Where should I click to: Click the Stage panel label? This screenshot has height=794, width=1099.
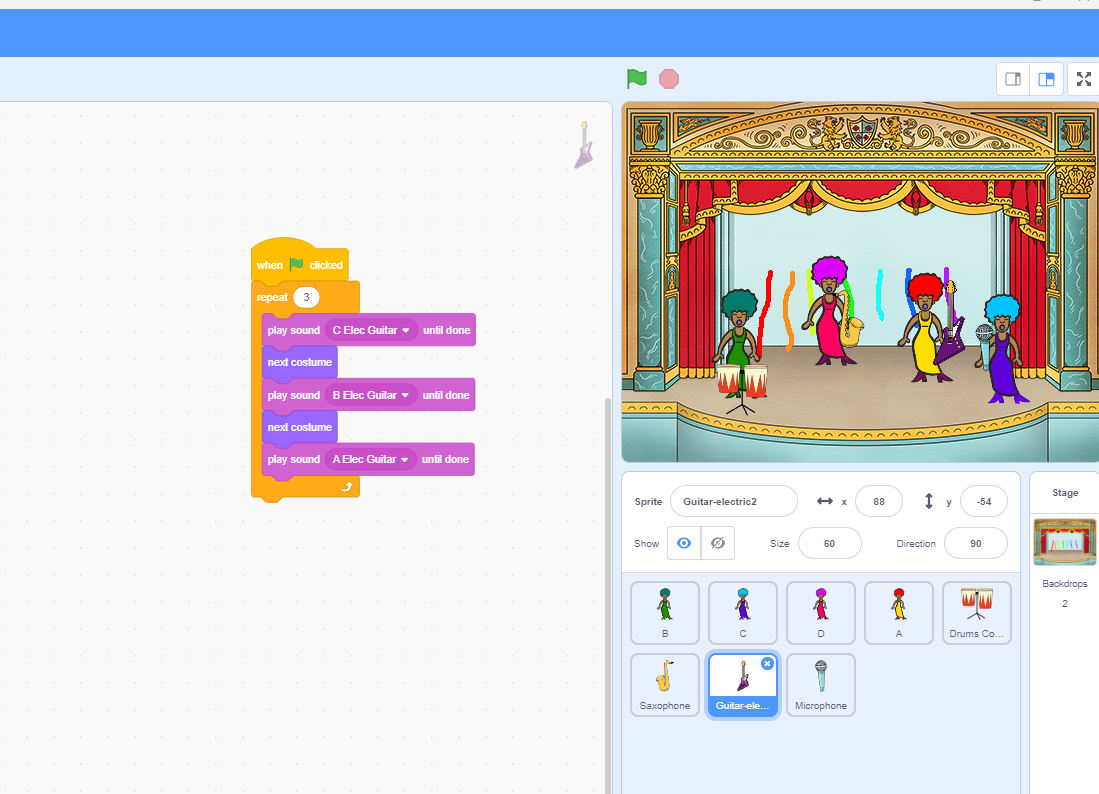pyautogui.click(x=1065, y=493)
